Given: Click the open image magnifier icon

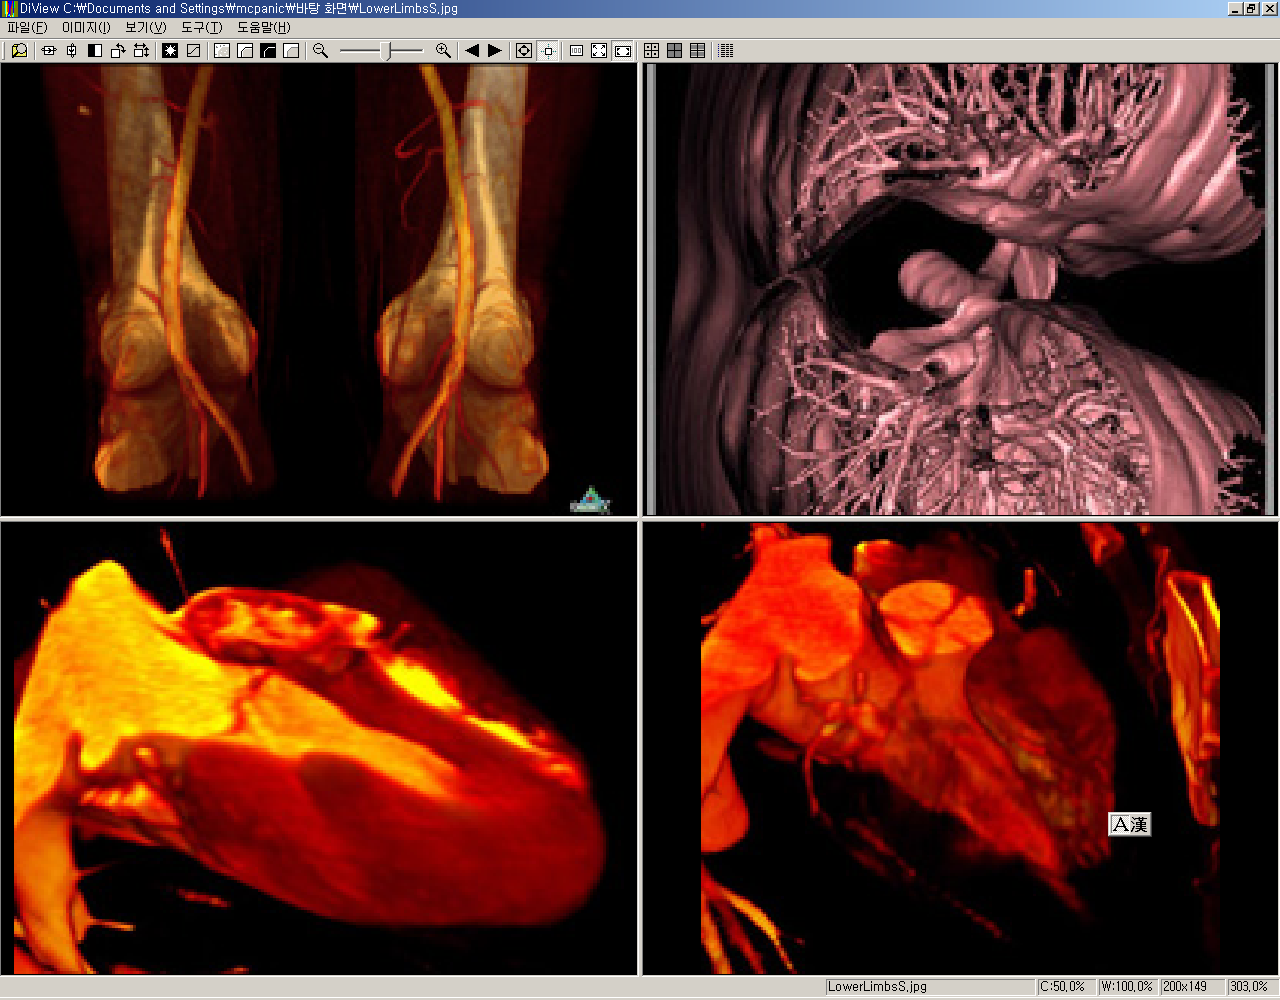Looking at the screenshot, I should click(19, 50).
